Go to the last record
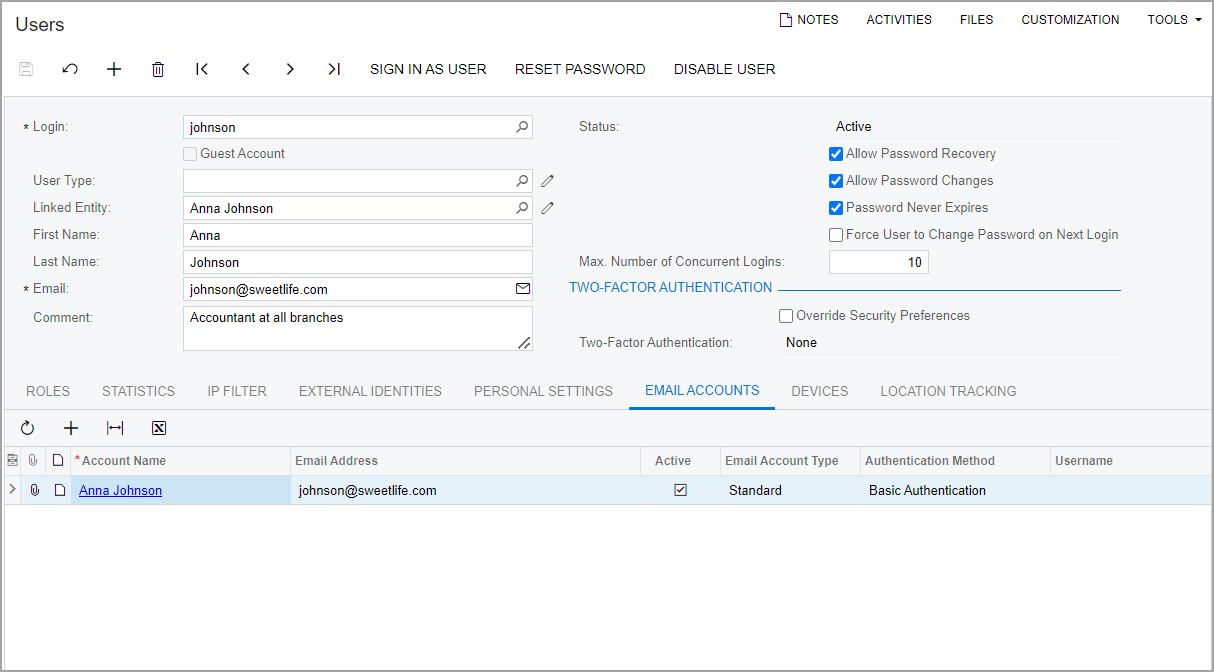 pyautogui.click(x=334, y=69)
